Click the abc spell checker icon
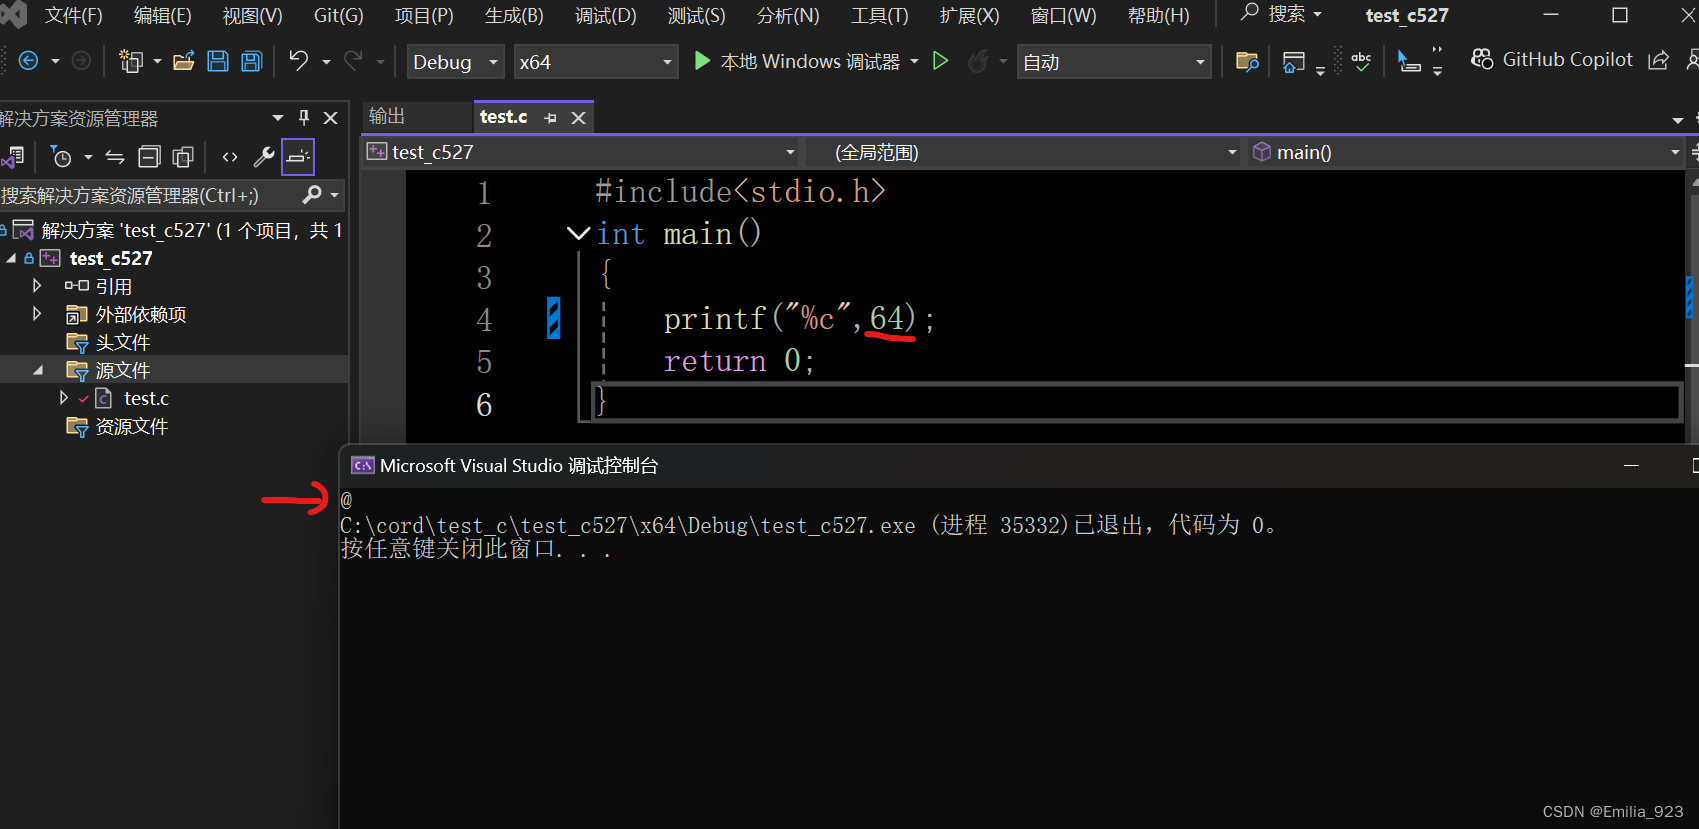This screenshot has height=829, width=1699. coord(1361,61)
